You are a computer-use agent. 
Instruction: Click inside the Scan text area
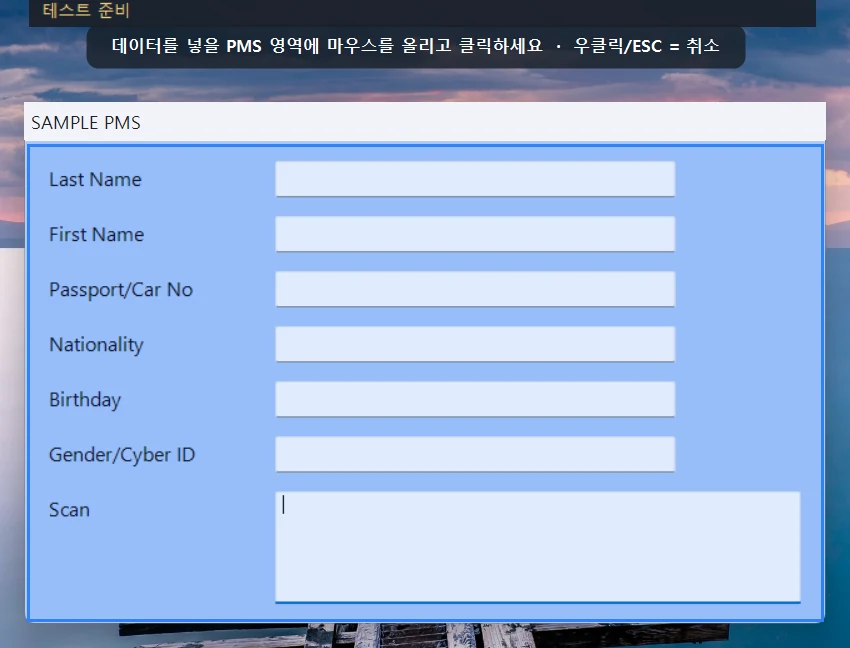[538, 547]
